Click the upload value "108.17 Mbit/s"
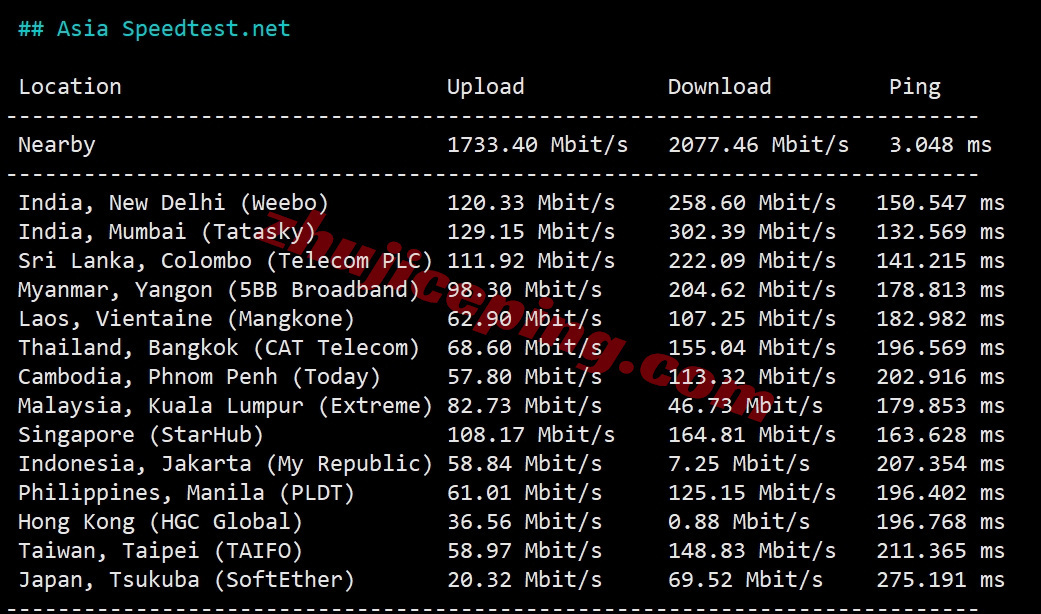Screen dimensions: 1041x614 pyautogui.click(x=531, y=435)
